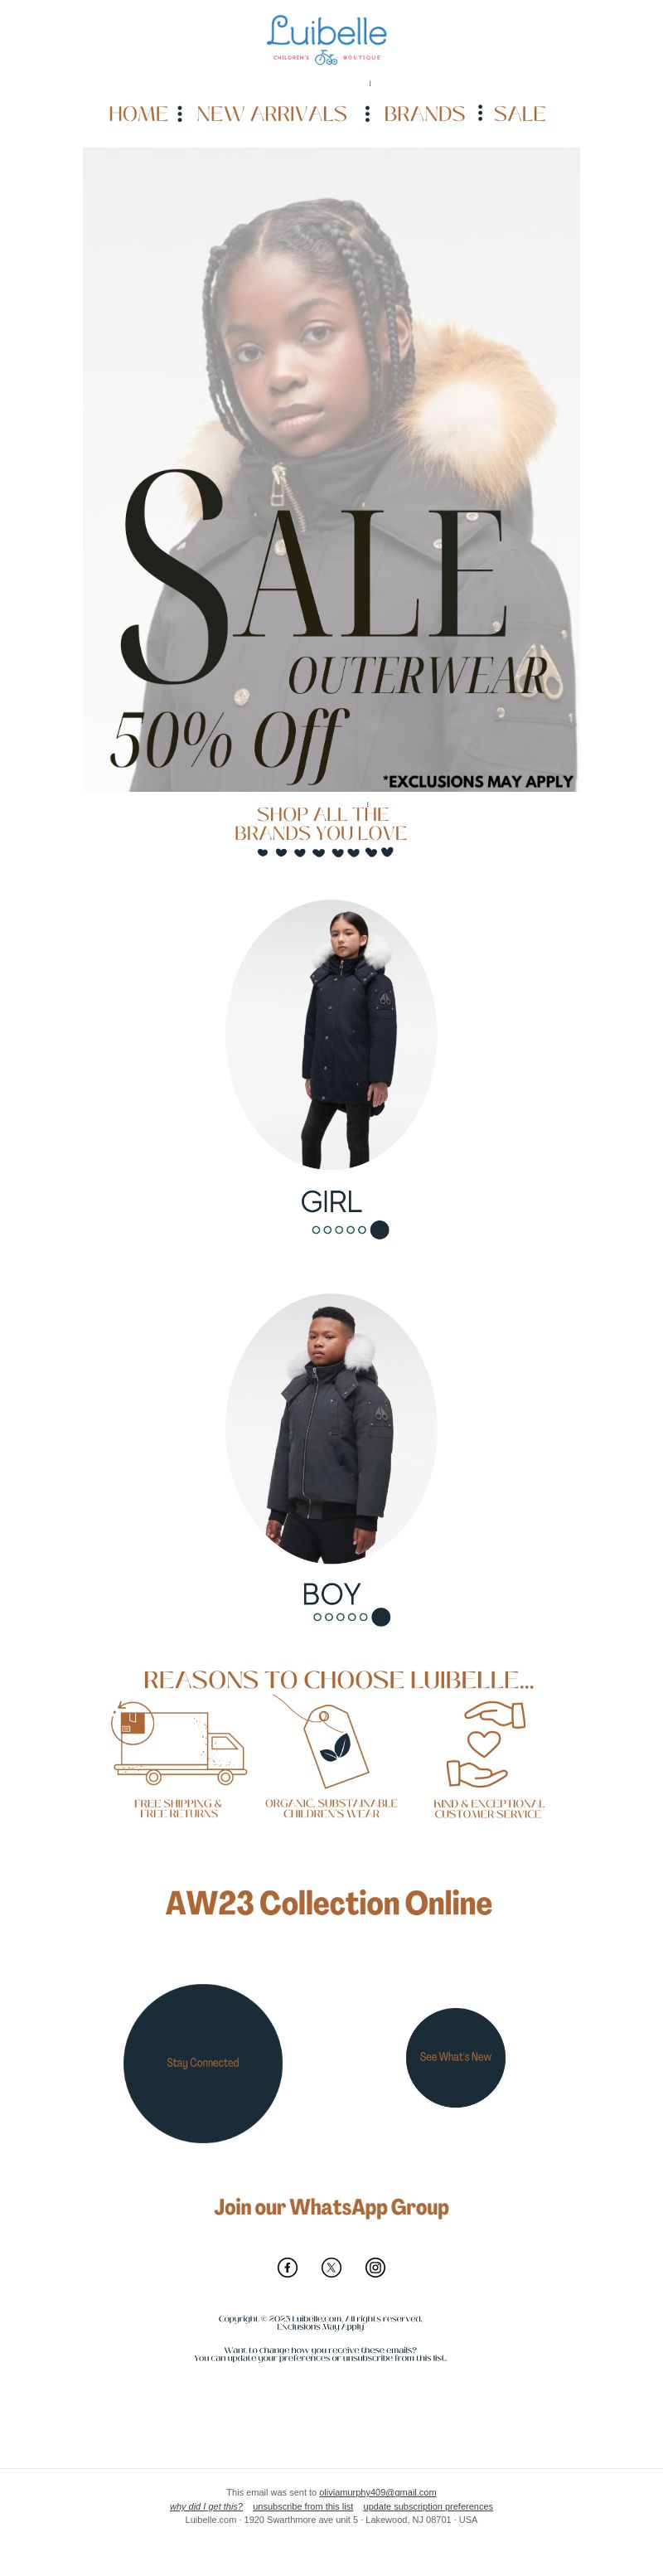663x2576 pixels.
Task: Click update subscription preferences link
Action: coord(428,2506)
